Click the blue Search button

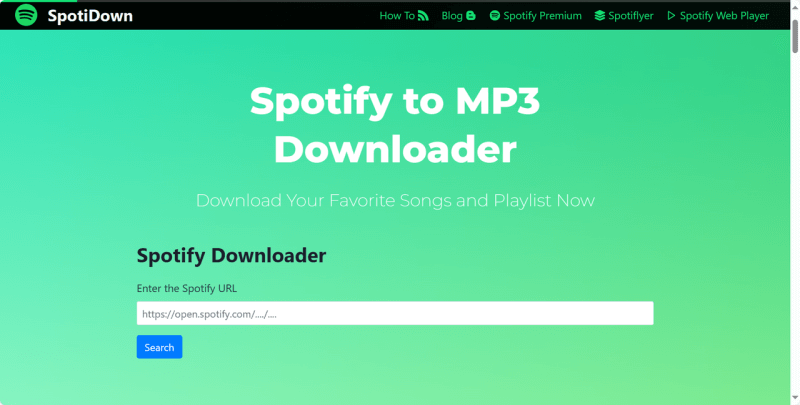159,347
